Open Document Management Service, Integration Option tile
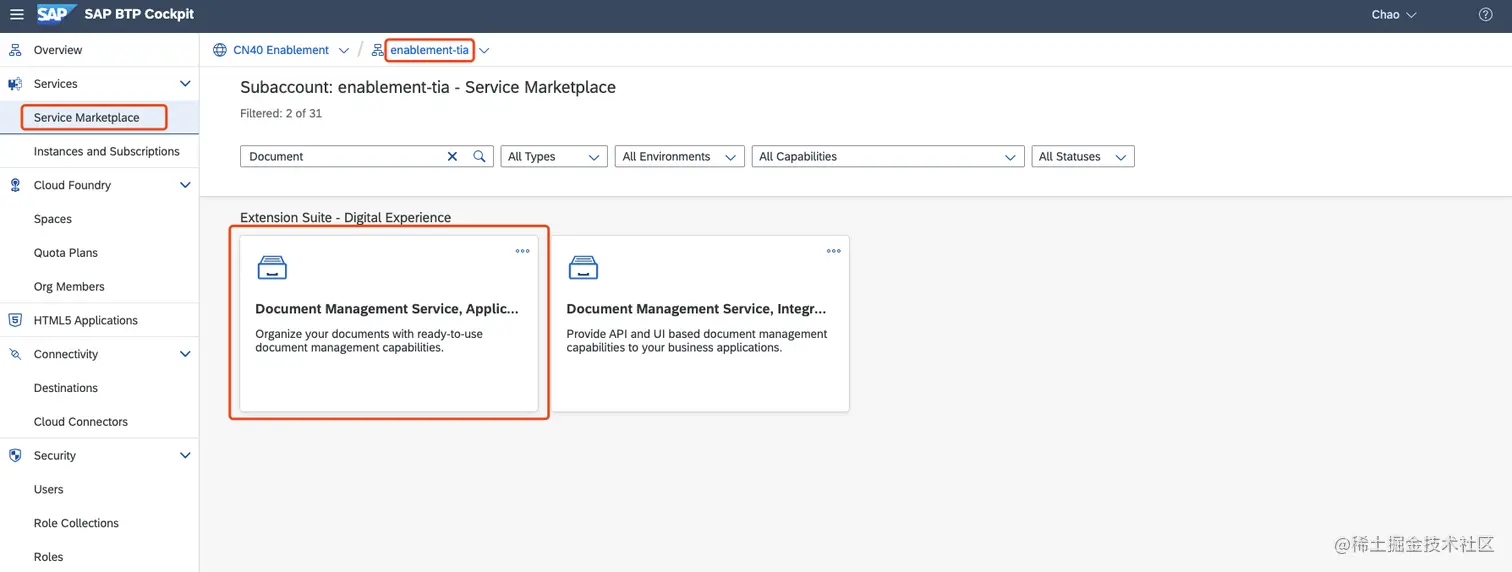Viewport: 1512px width, 572px height. [x=701, y=324]
